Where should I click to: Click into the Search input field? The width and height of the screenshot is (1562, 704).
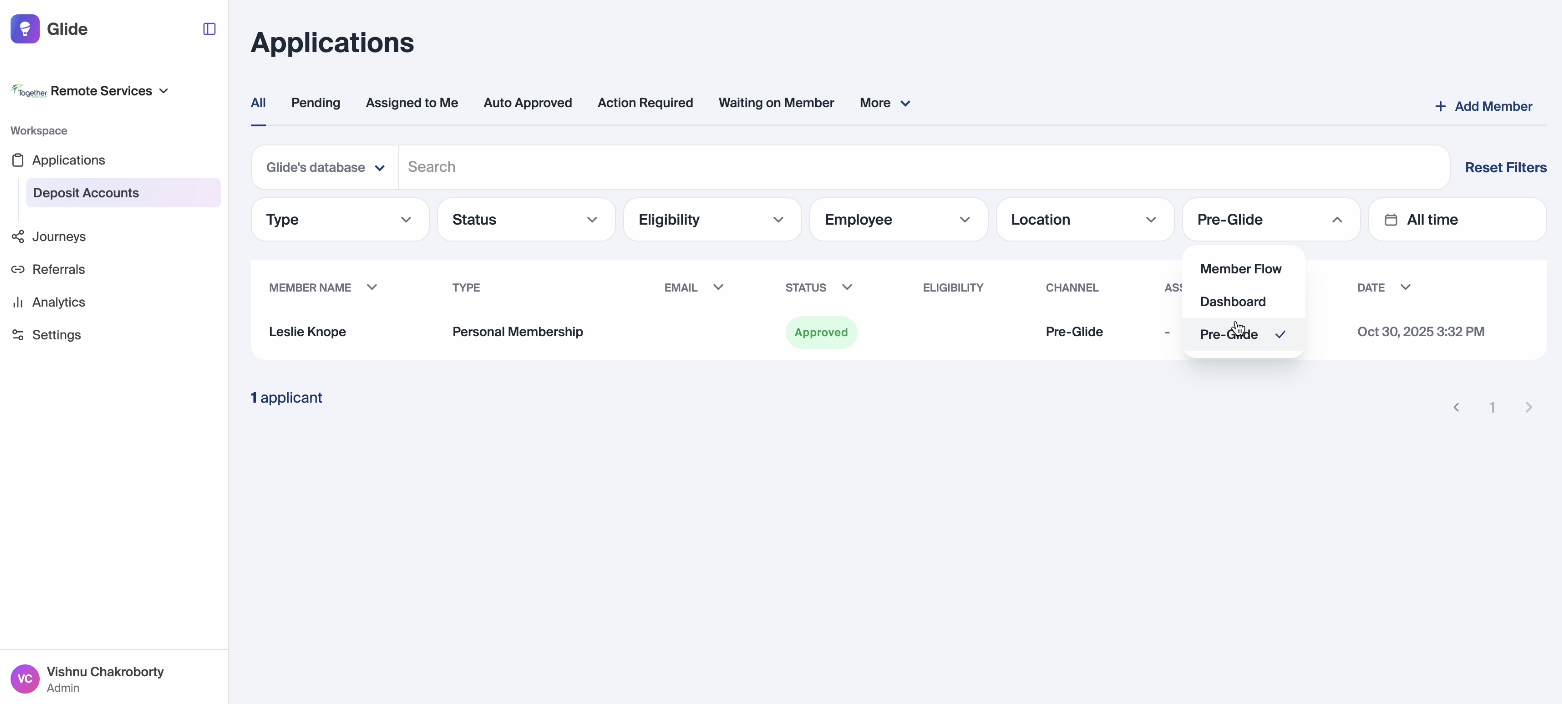click(x=920, y=168)
